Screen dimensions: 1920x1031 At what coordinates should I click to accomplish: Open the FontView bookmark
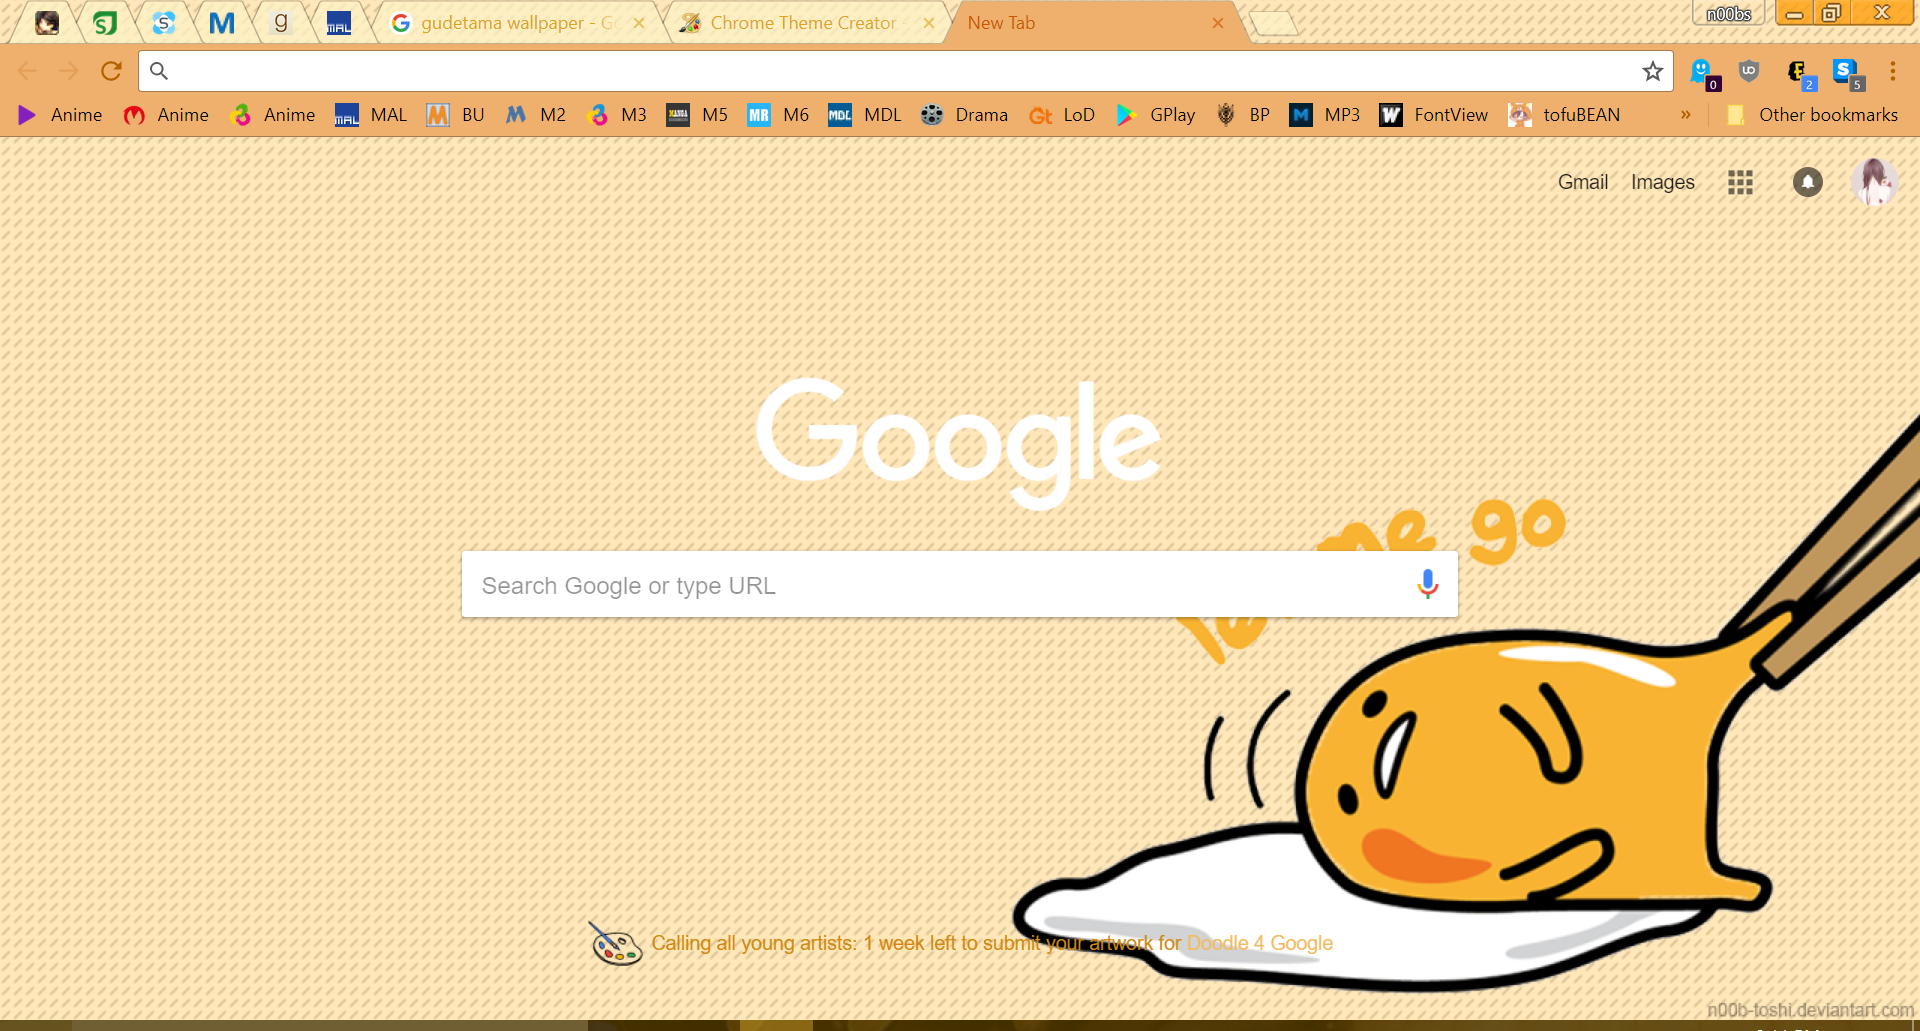(1434, 115)
